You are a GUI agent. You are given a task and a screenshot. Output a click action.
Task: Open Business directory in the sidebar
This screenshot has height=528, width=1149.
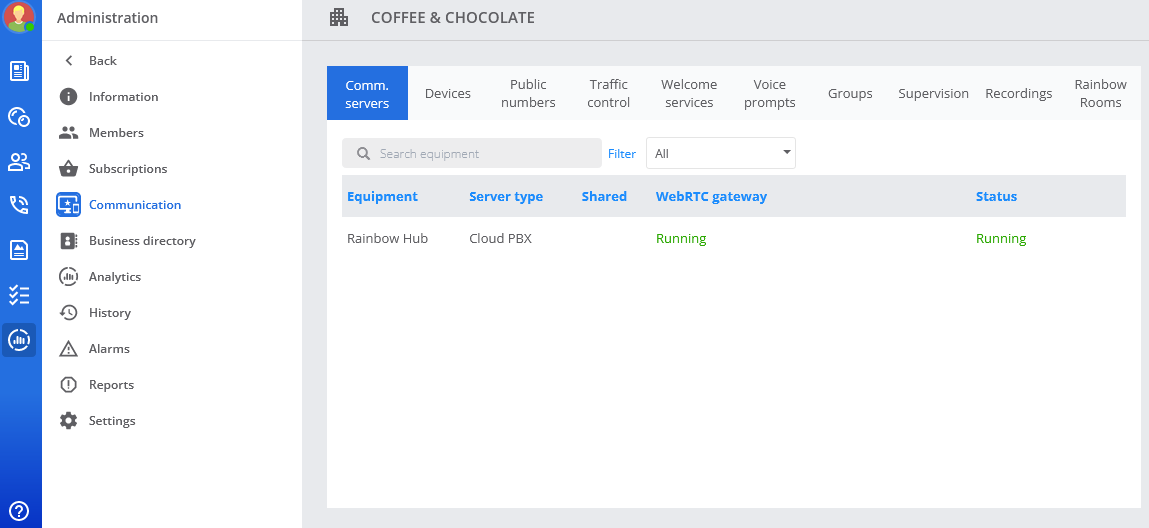click(142, 241)
